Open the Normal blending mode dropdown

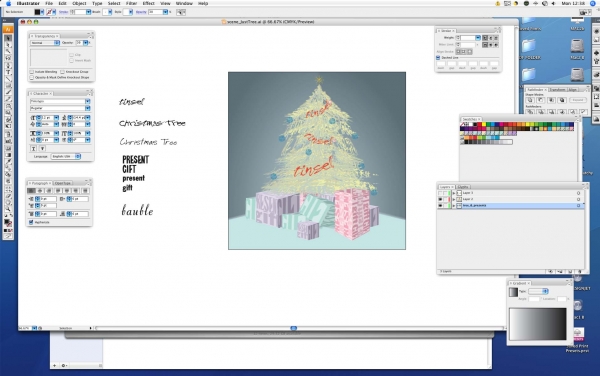[45, 43]
